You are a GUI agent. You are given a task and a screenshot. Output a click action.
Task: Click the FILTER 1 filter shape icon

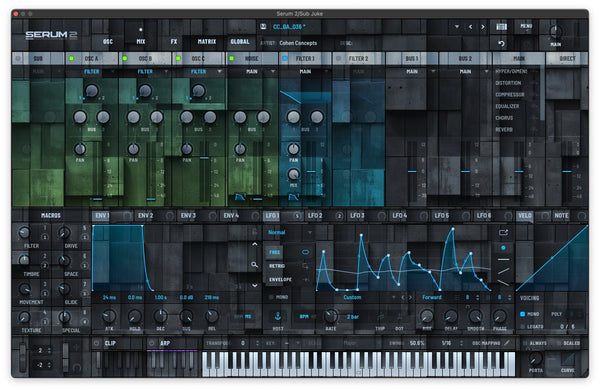tap(294, 197)
